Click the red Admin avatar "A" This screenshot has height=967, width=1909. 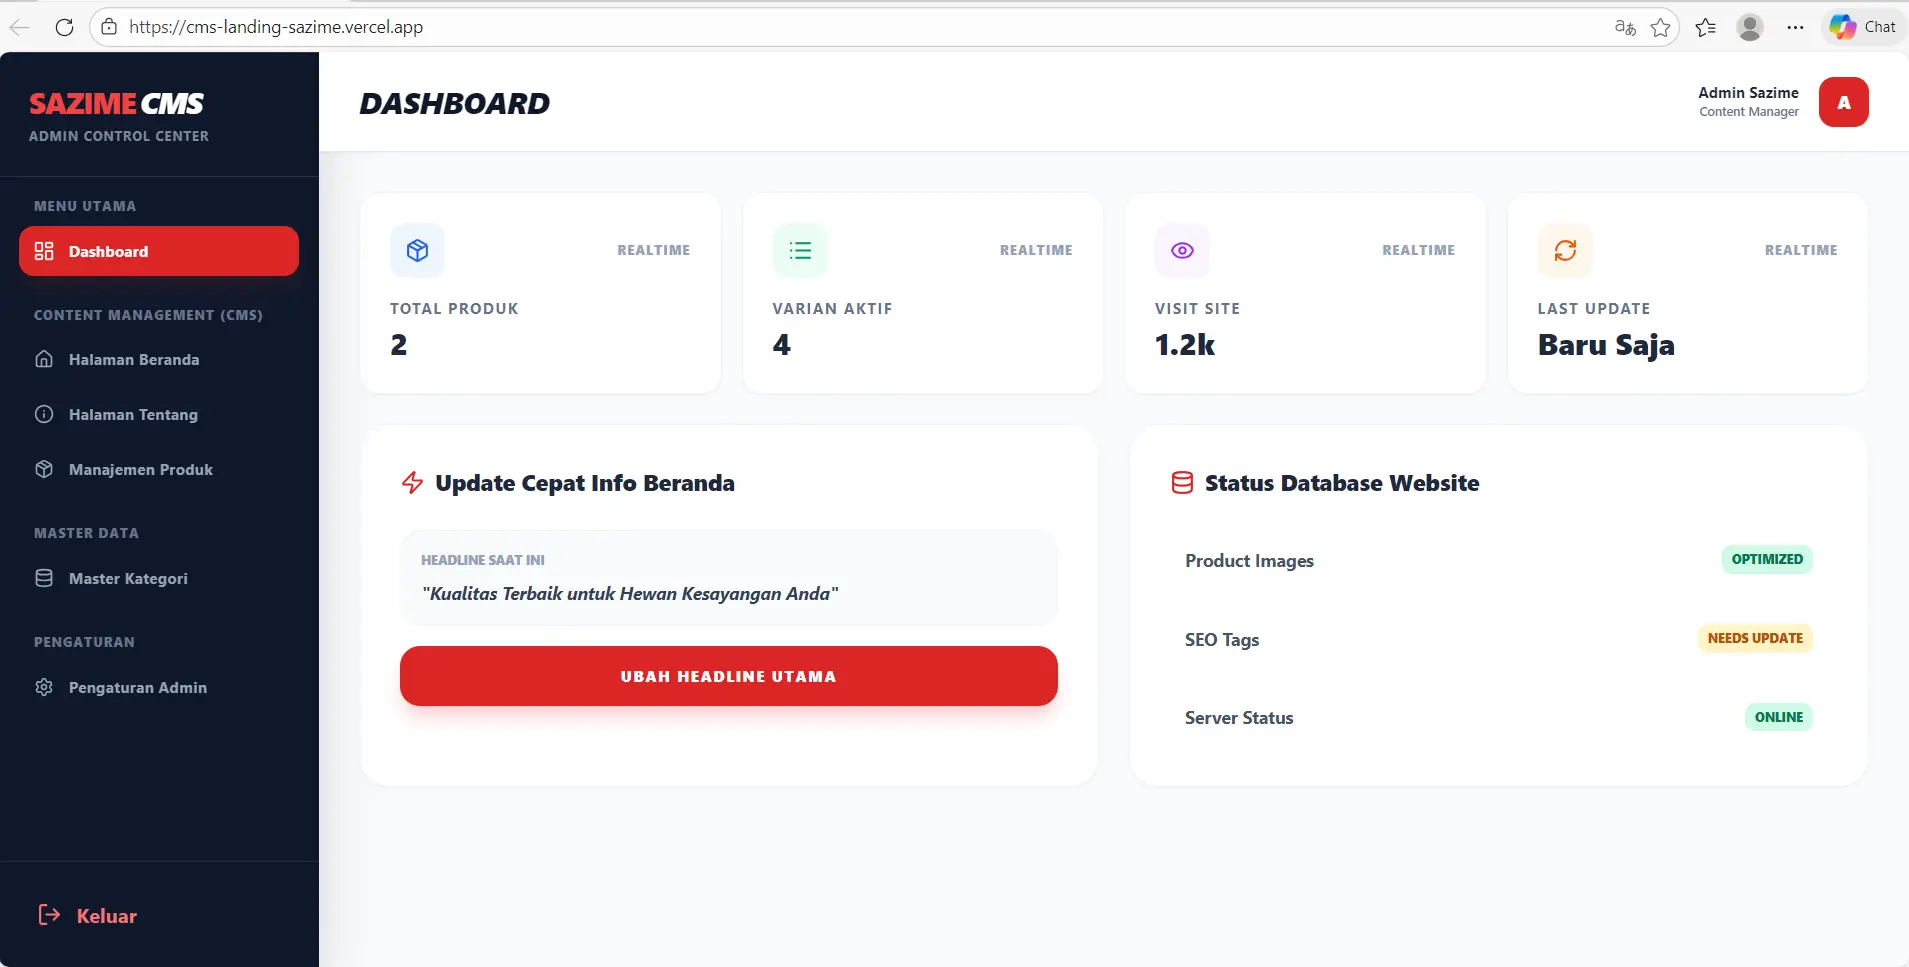1843,102
